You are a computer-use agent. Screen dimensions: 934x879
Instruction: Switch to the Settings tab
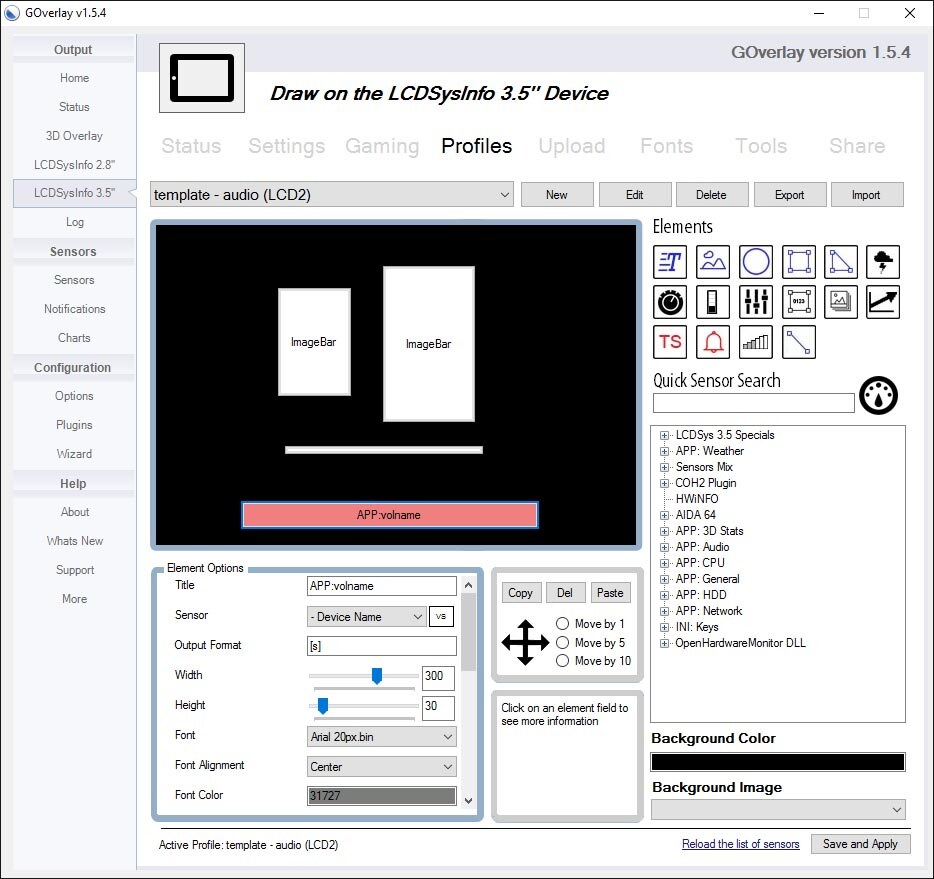pyautogui.click(x=287, y=146)
